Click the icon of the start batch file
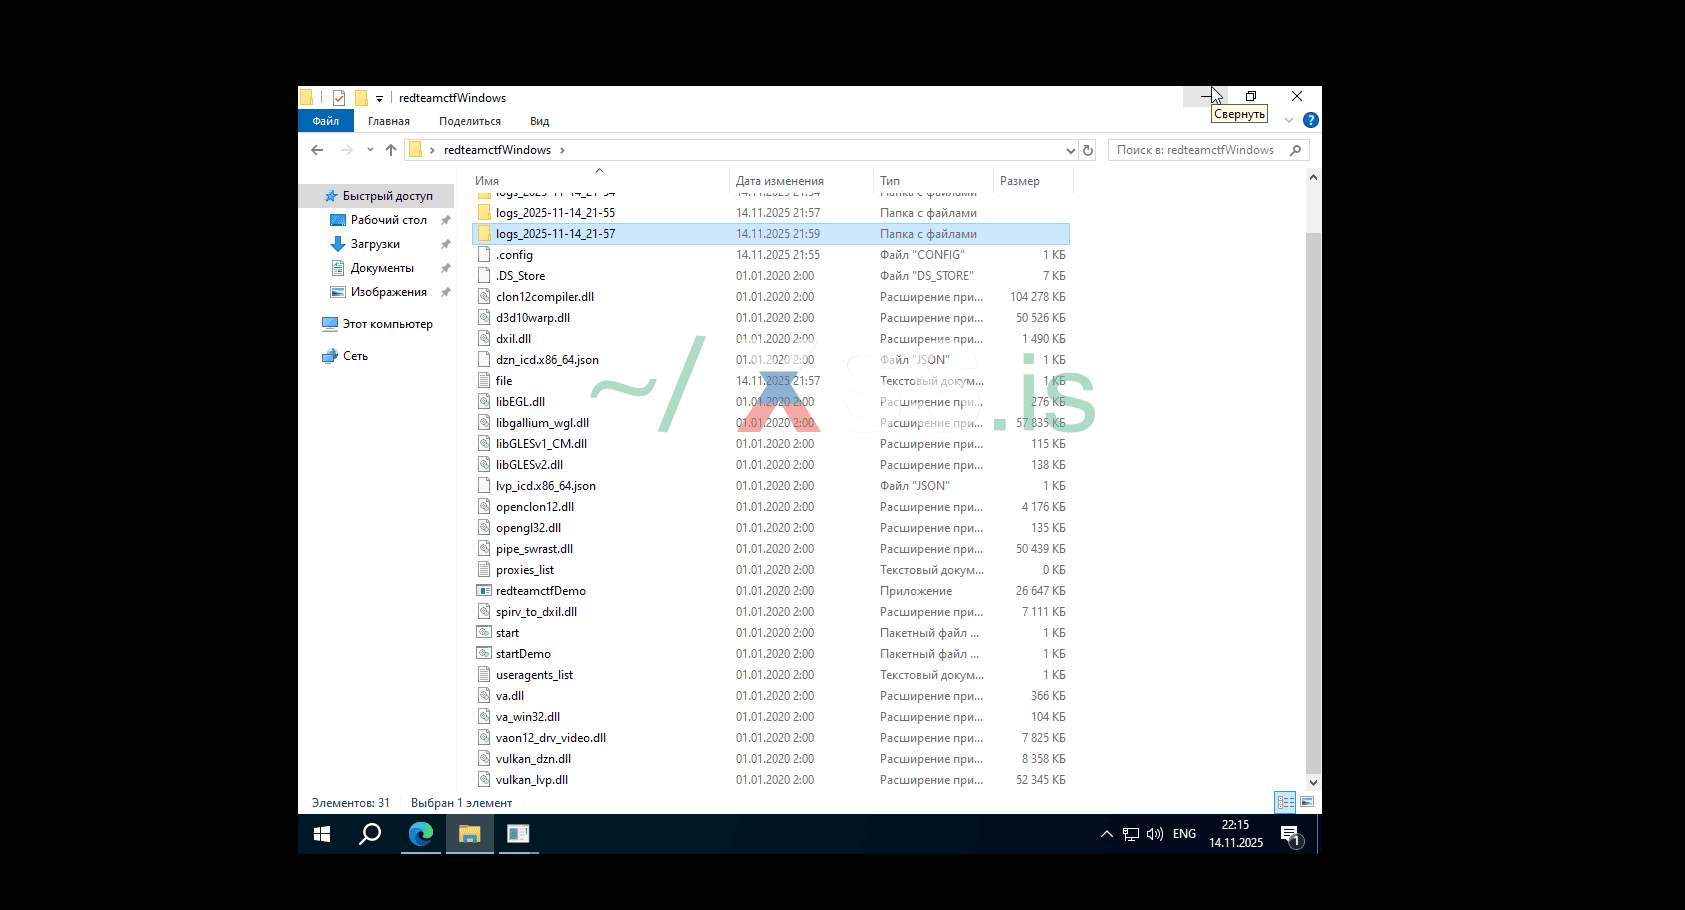Image resolution: width=1685 pixels, height=910 pixels. 485,633
